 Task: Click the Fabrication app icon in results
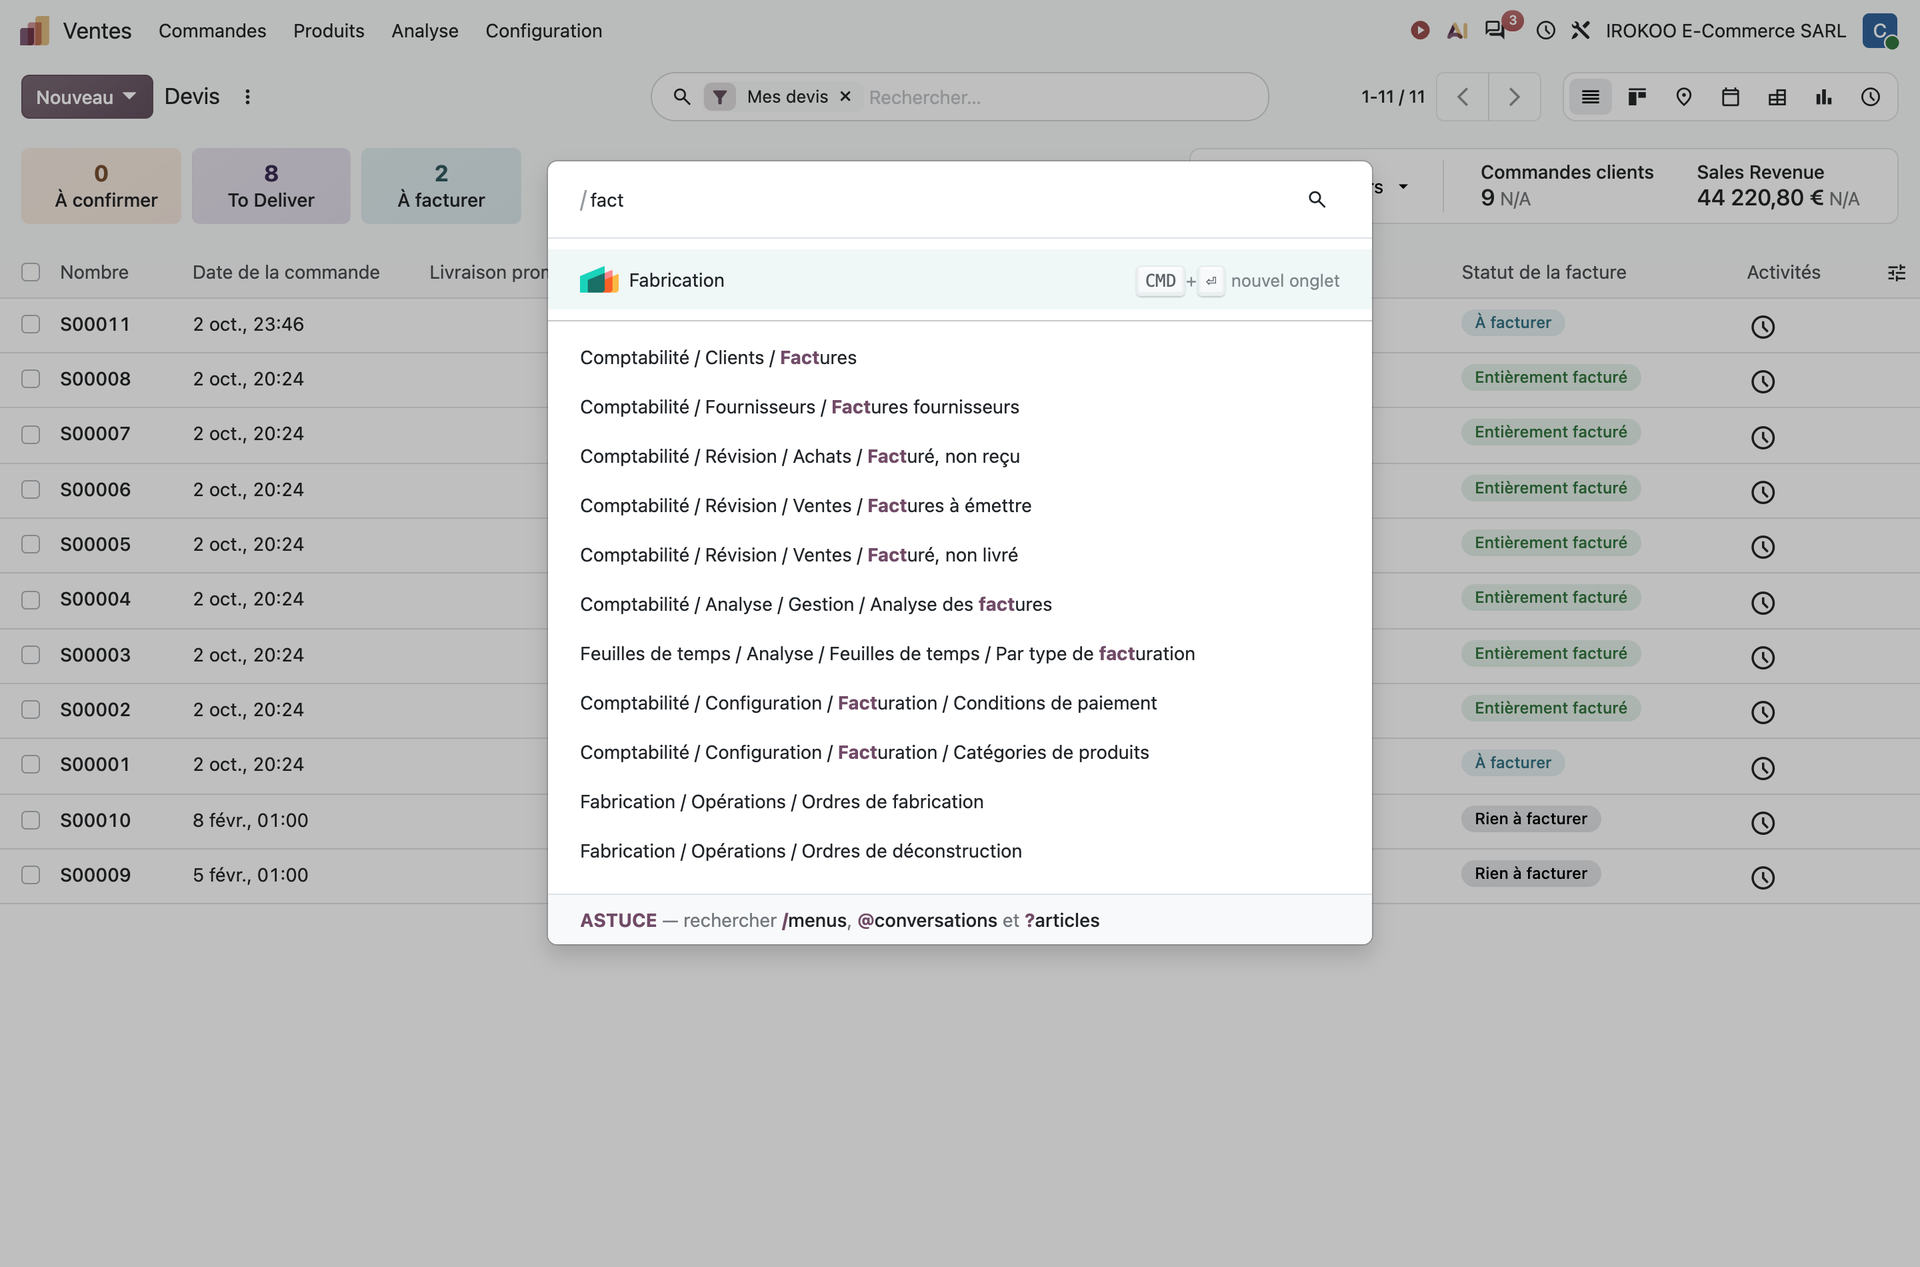pos(600,280)
